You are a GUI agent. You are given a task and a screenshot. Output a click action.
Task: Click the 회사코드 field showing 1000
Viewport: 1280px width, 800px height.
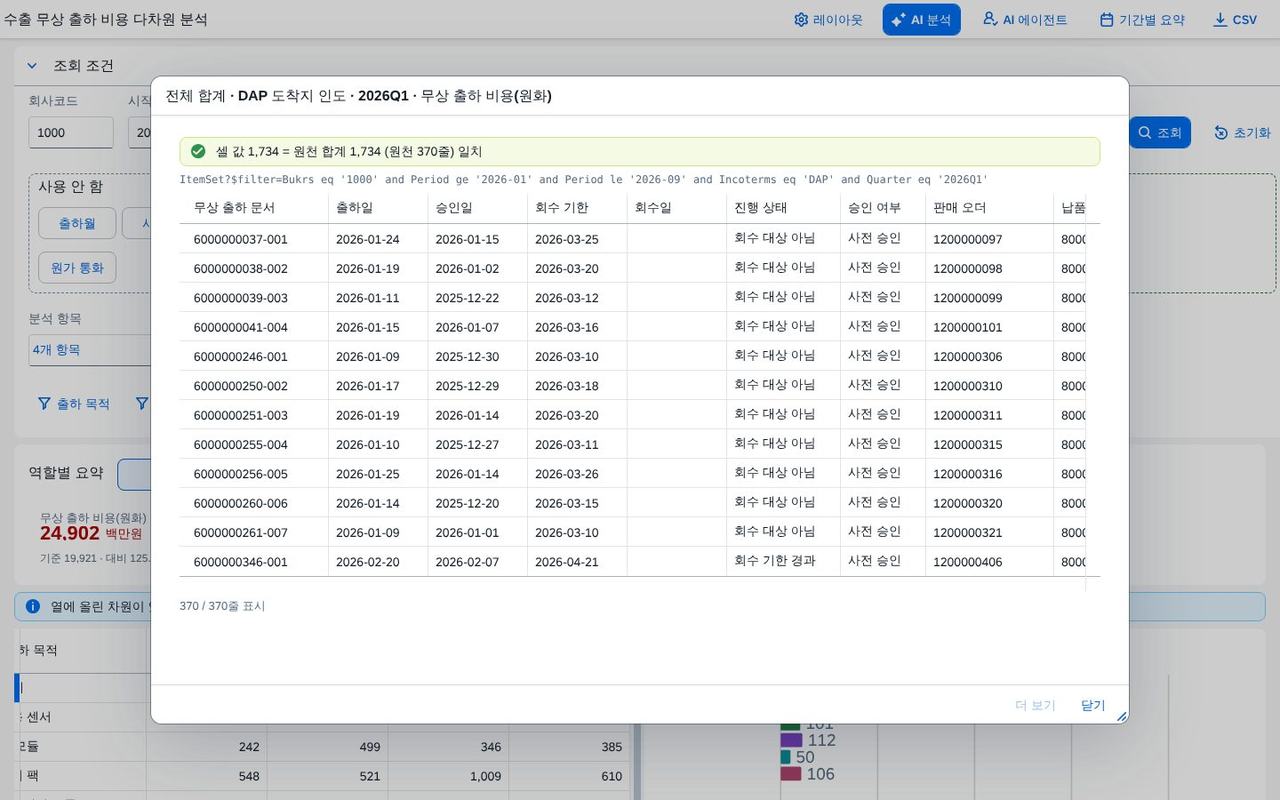(70, 132)
